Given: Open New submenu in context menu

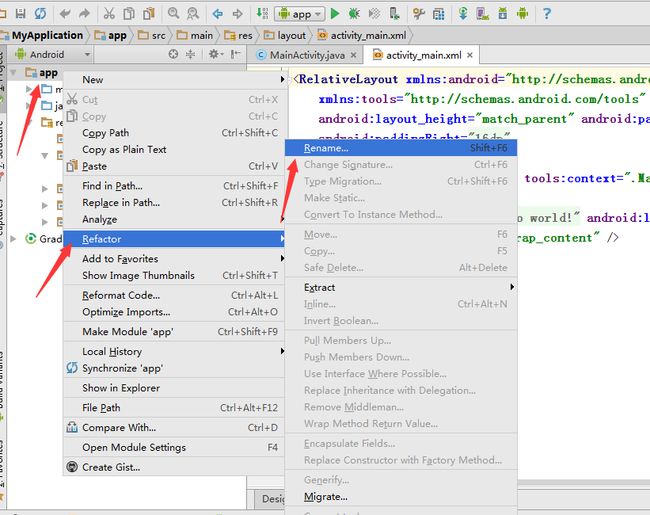Looking at the screenshot, I should click(174, 80).
